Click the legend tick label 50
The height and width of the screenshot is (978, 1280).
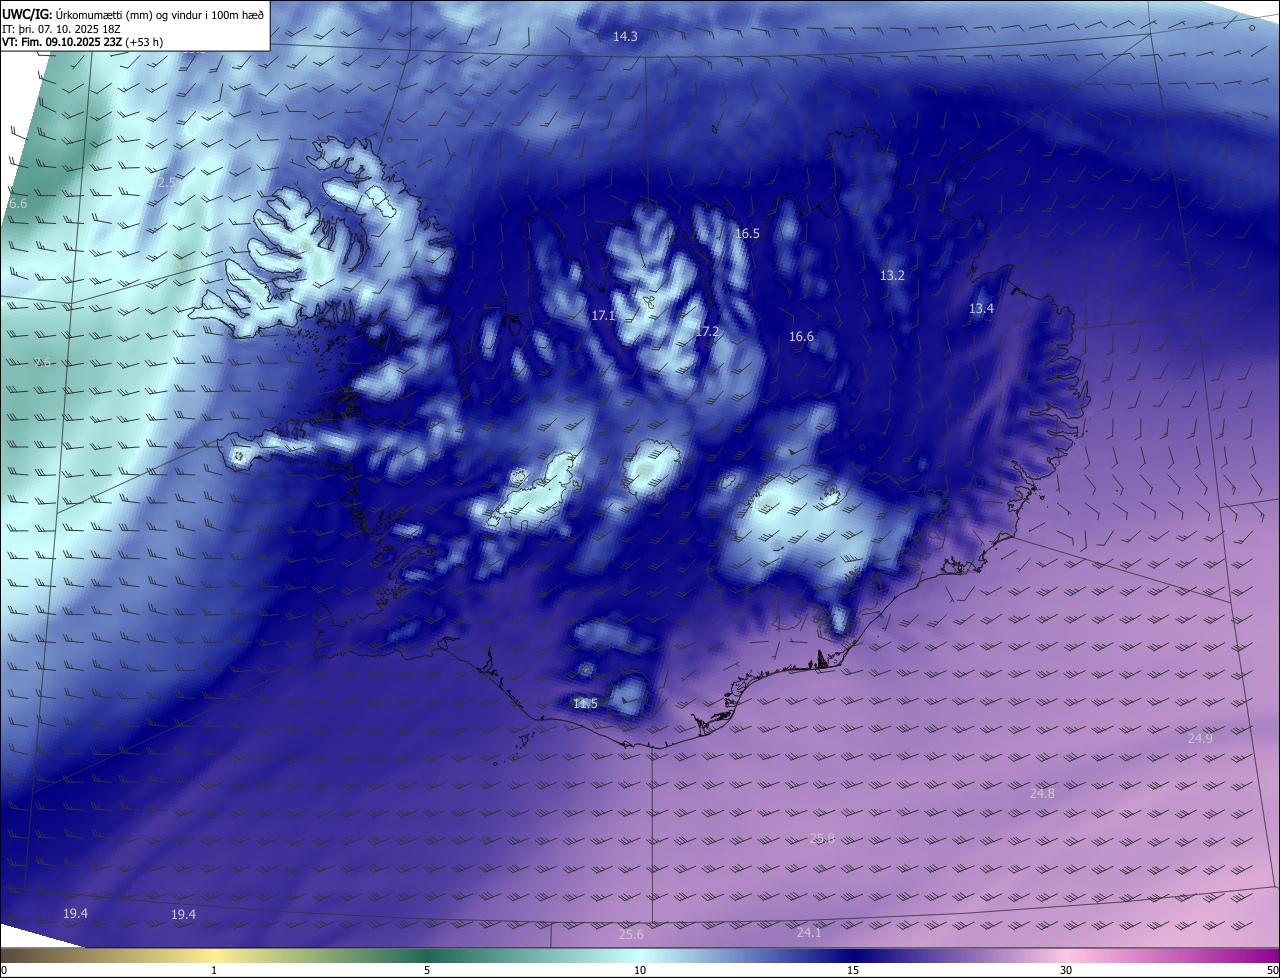(1272, 970)
